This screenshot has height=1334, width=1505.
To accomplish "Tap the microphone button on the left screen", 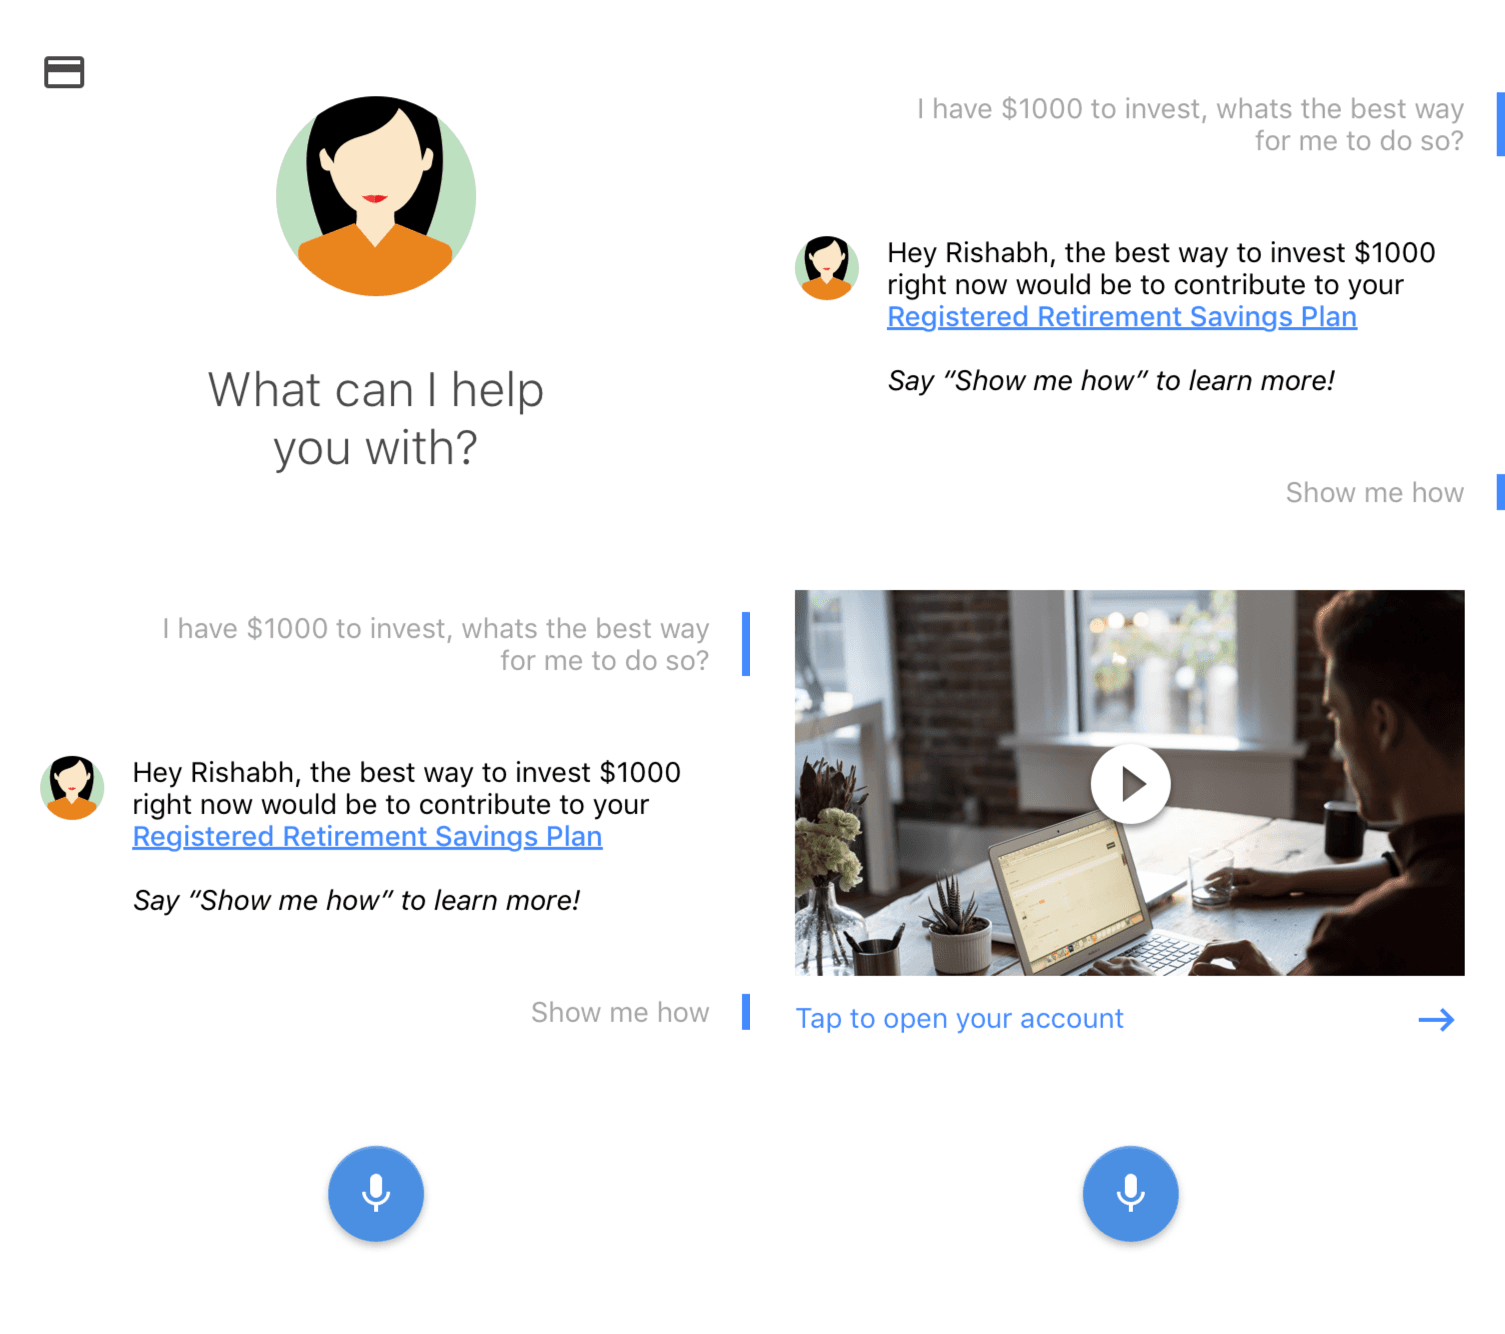I will click(376, 1193).
